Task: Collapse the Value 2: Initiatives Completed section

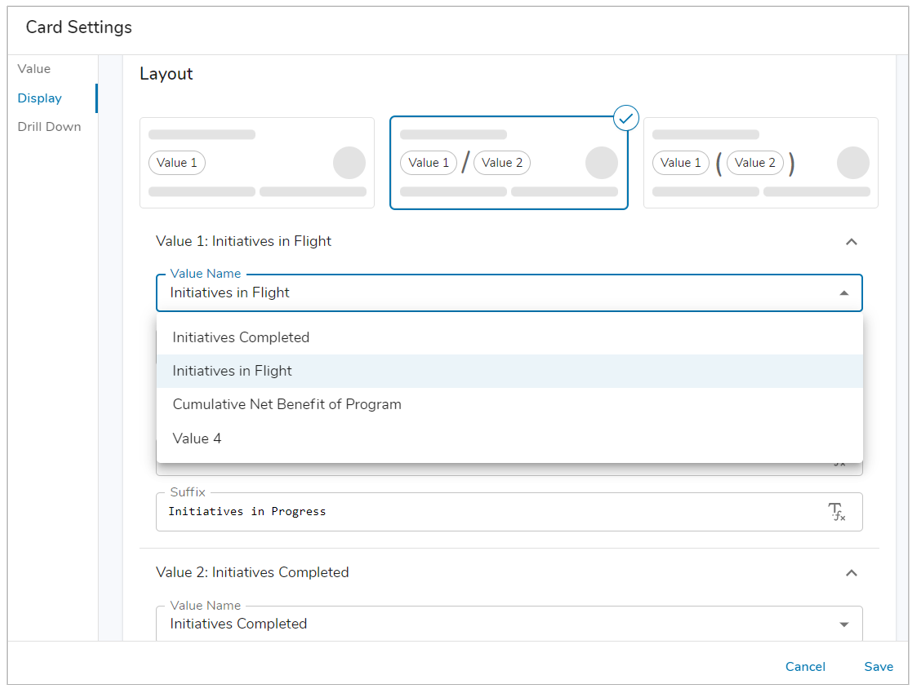Action: (x=851, y=572)
